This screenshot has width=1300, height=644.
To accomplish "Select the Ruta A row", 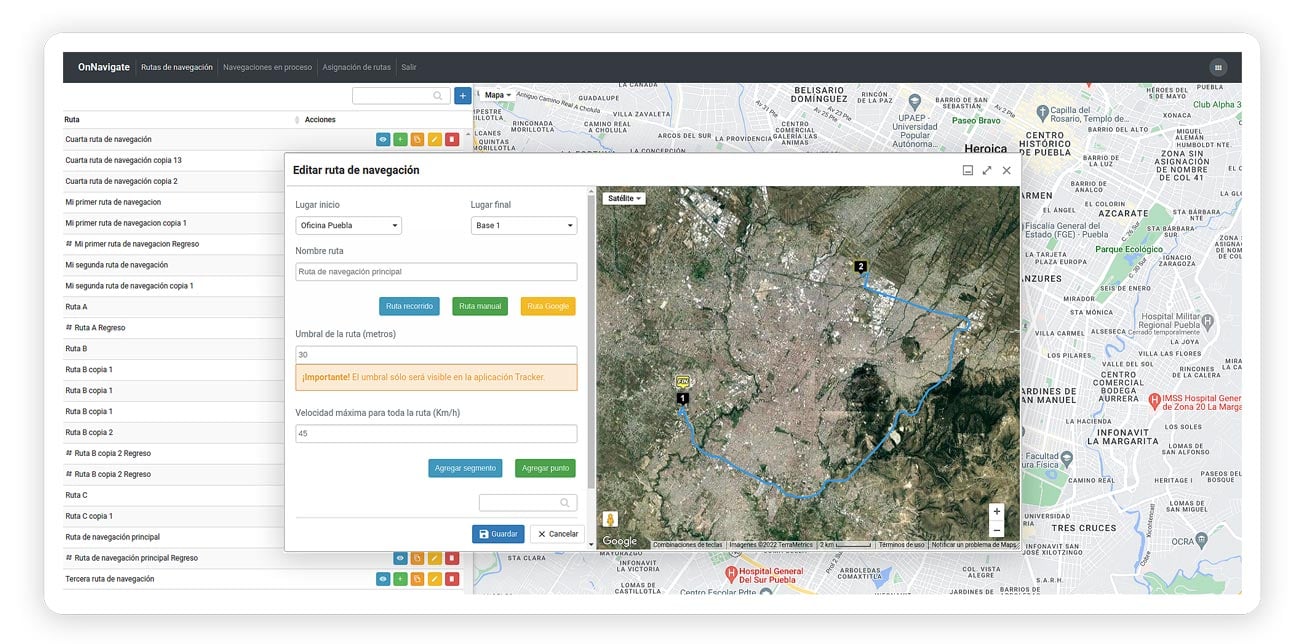I will click(175, 307).
